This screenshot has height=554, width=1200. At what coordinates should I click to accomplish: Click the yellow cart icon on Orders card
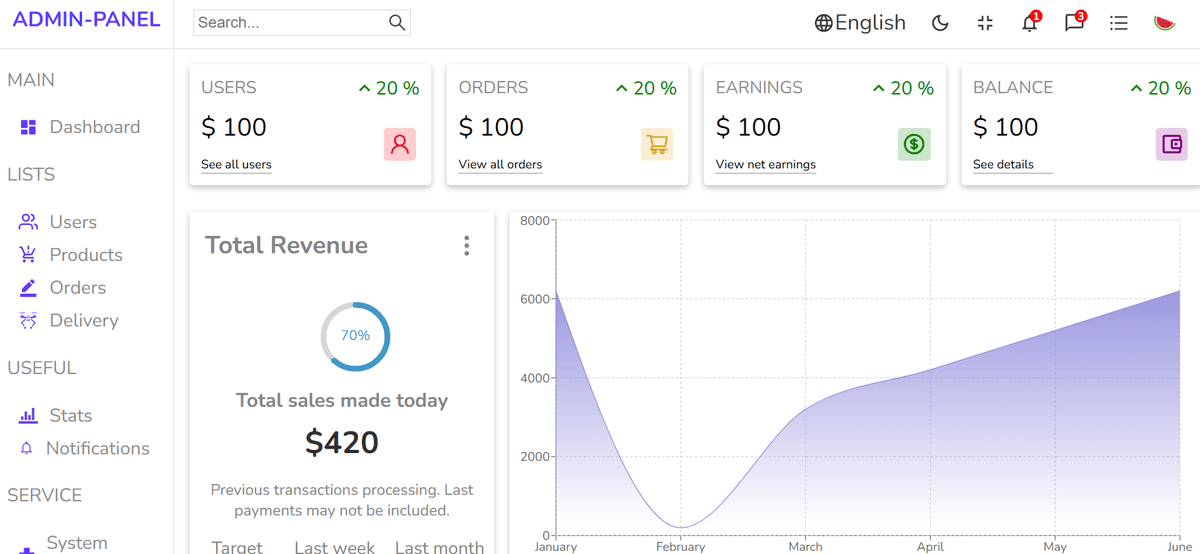(657, 144)
